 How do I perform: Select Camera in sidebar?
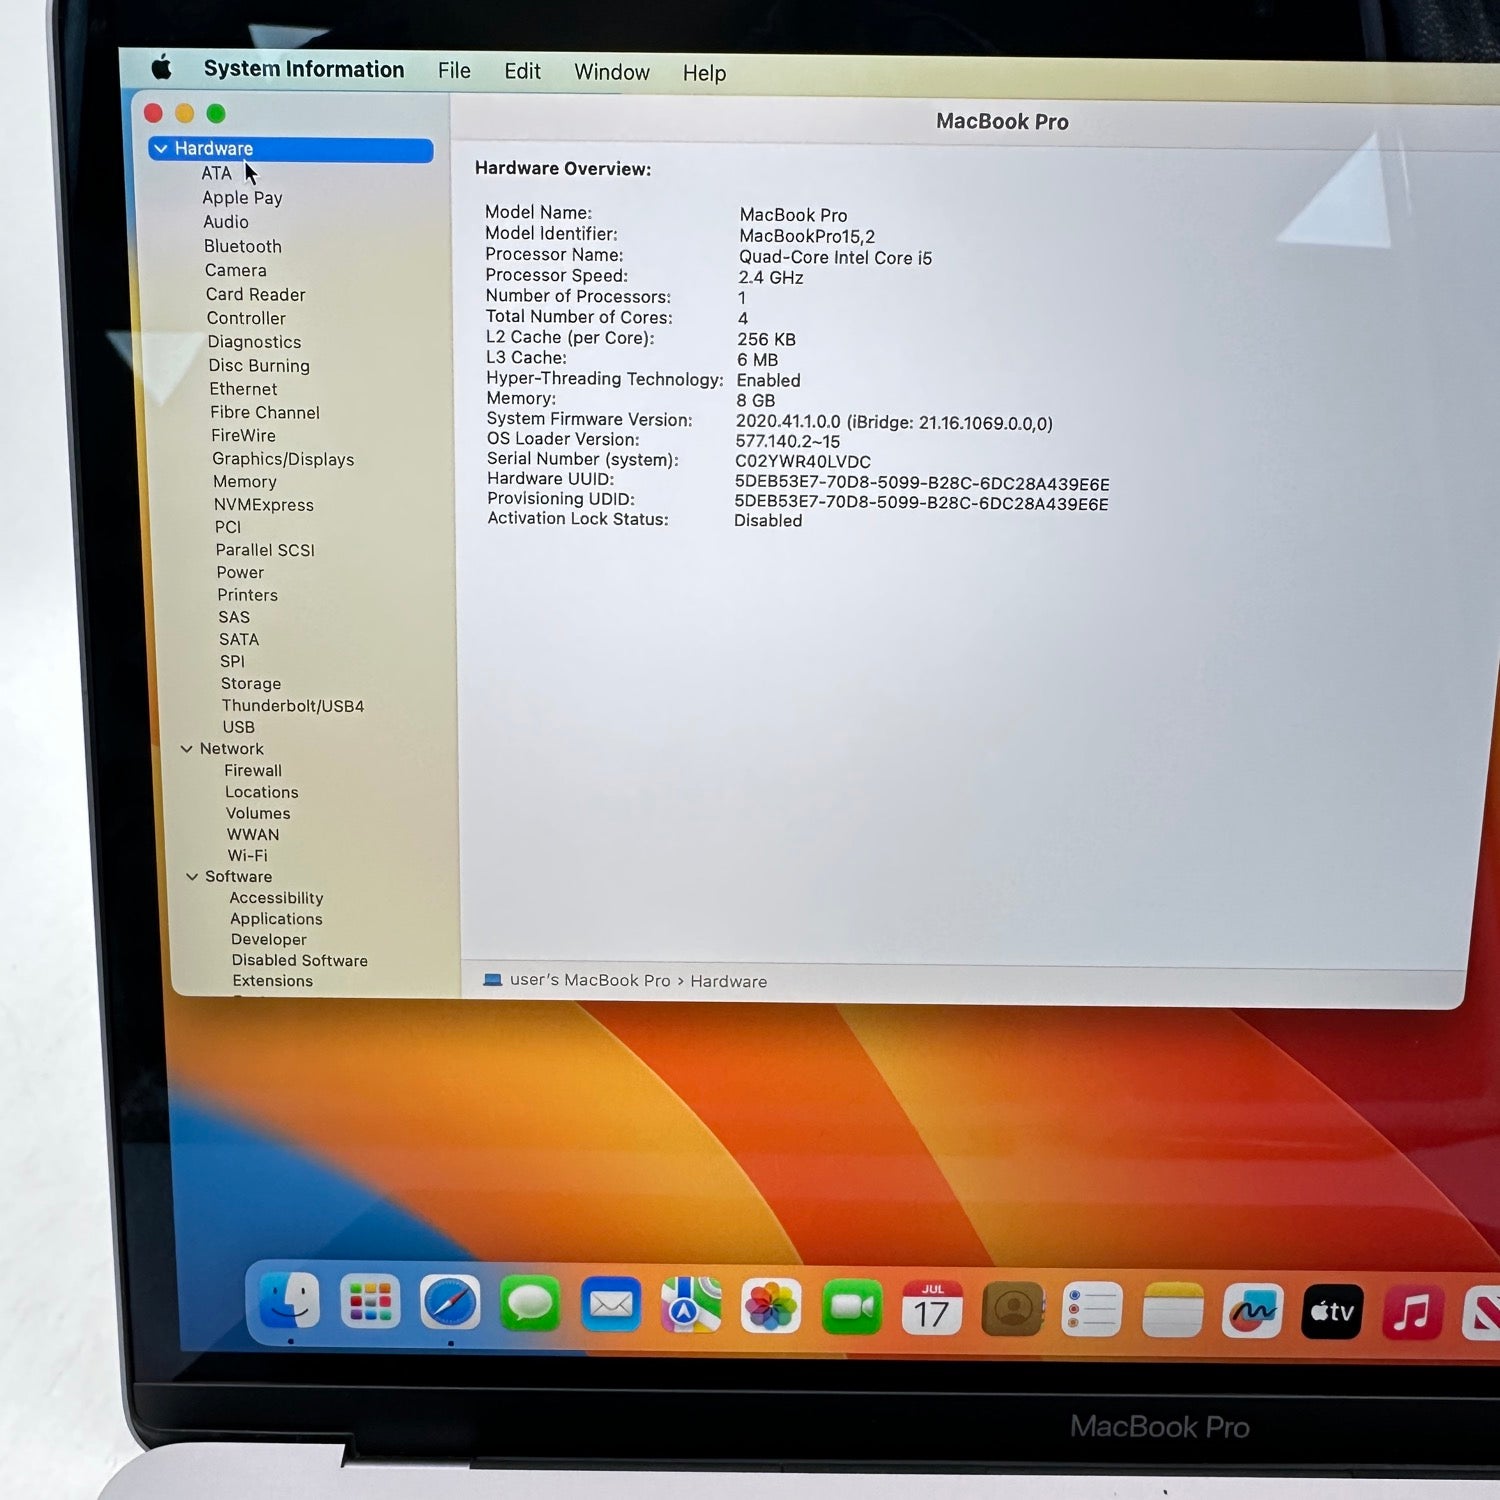[236, 270]
